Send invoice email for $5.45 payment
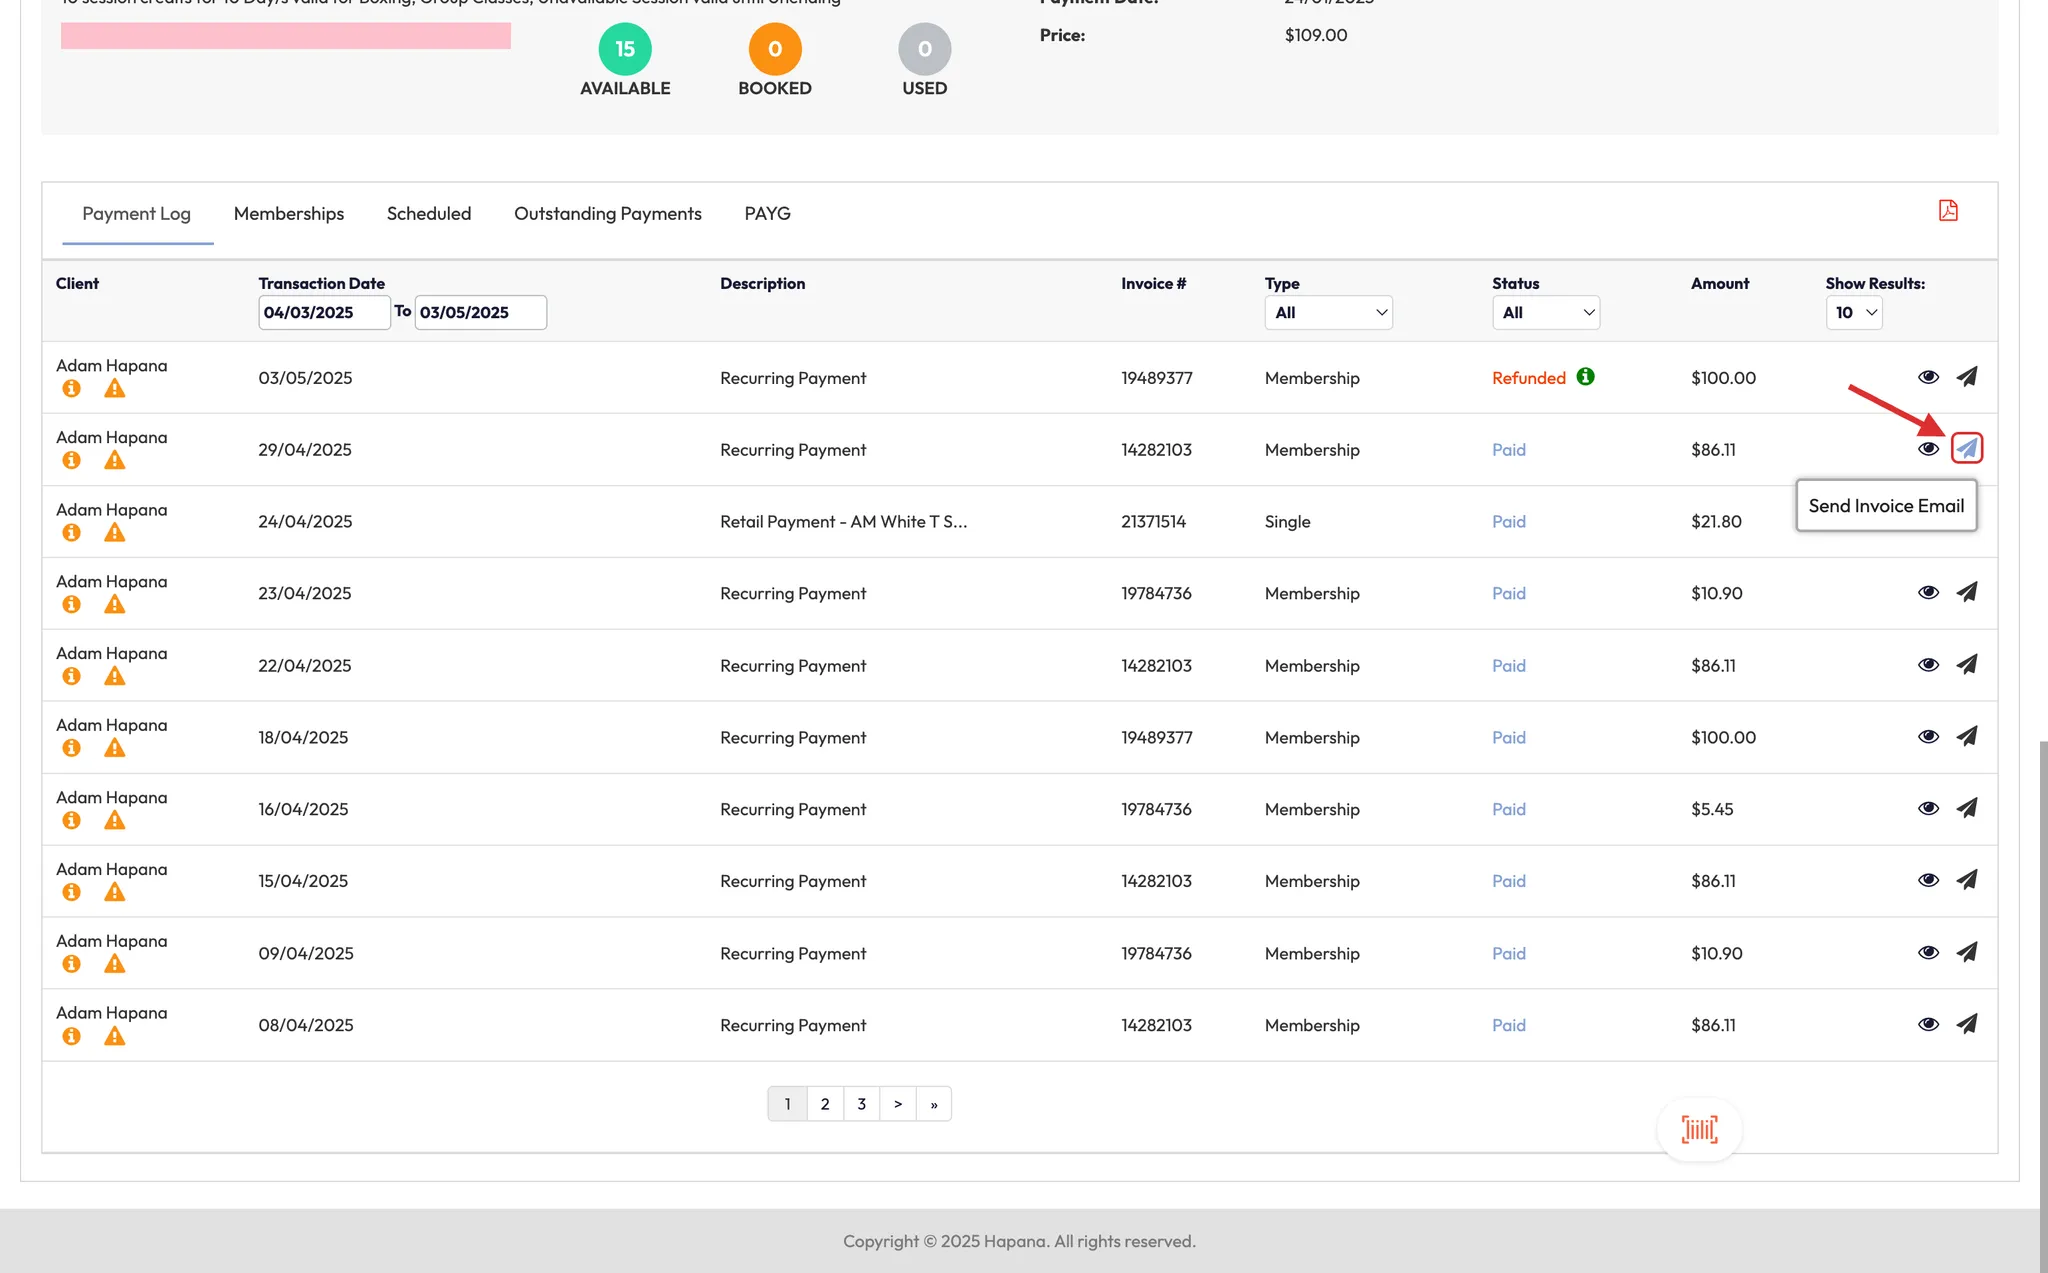 click(1966, 808)
